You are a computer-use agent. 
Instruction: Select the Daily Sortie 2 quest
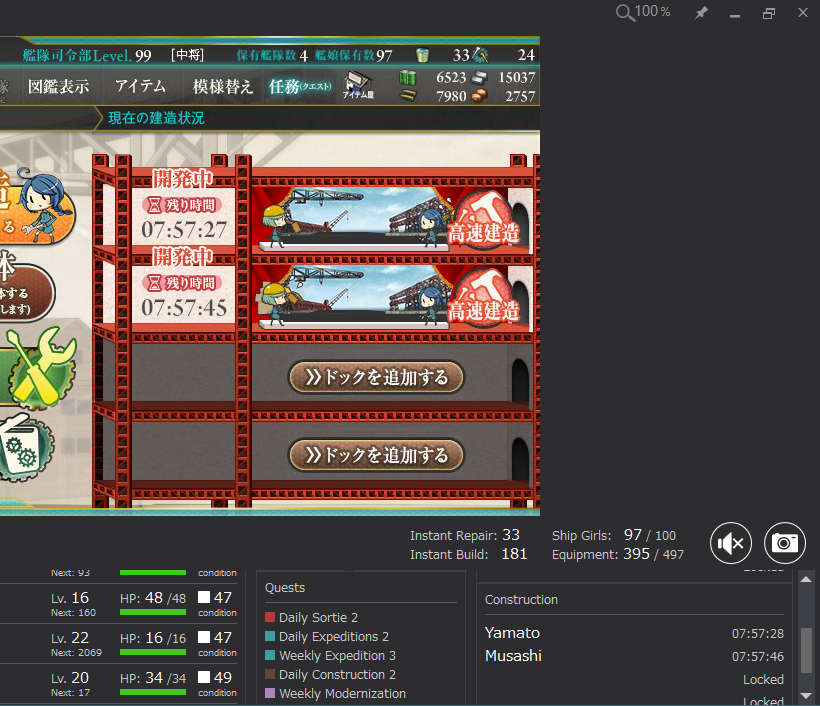[x=318, y=618]
